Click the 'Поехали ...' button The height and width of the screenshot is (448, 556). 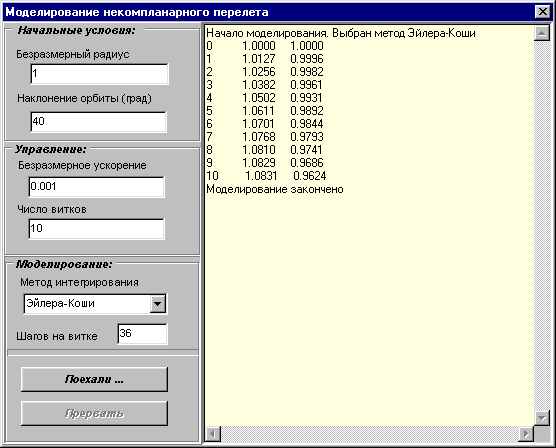94,380
